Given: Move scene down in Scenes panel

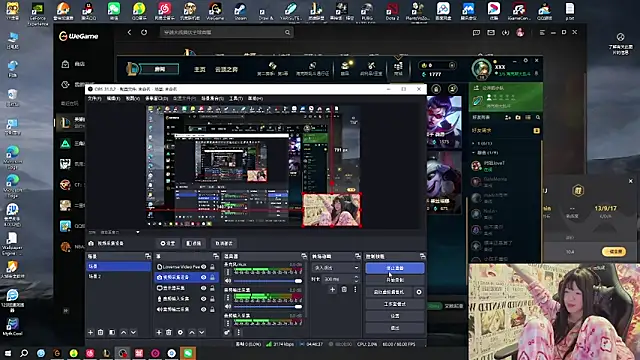Looking at the screenshot, I should (x=133, y=332).
